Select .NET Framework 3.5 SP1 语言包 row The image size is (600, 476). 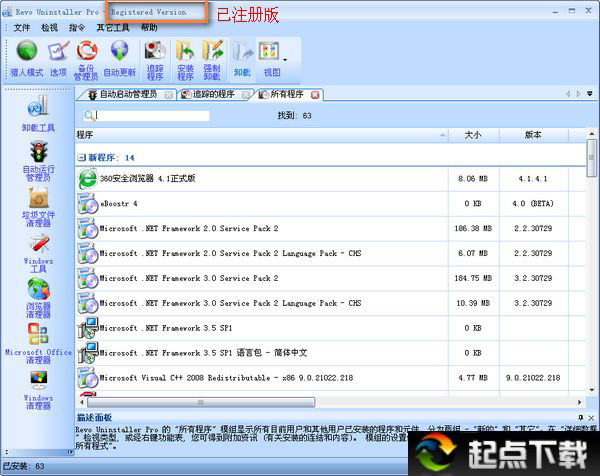coord(331,353)
